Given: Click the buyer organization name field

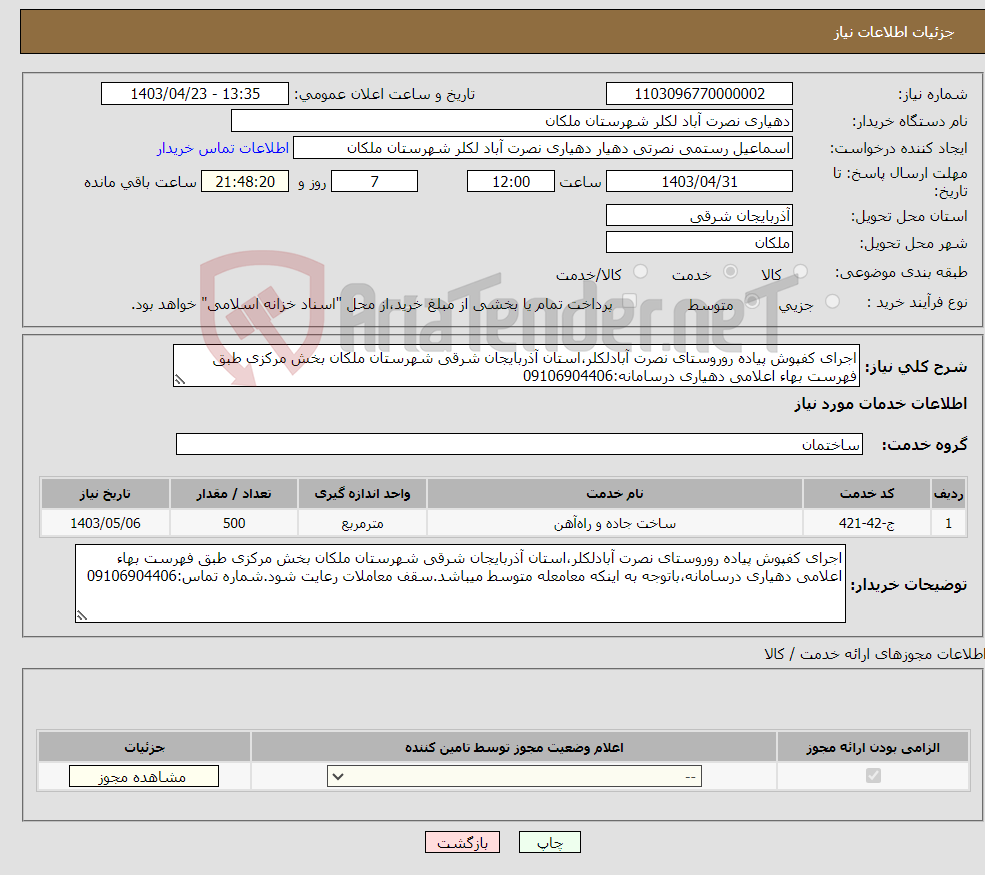Looking at the screenshot, I should [x=511, y=121].
